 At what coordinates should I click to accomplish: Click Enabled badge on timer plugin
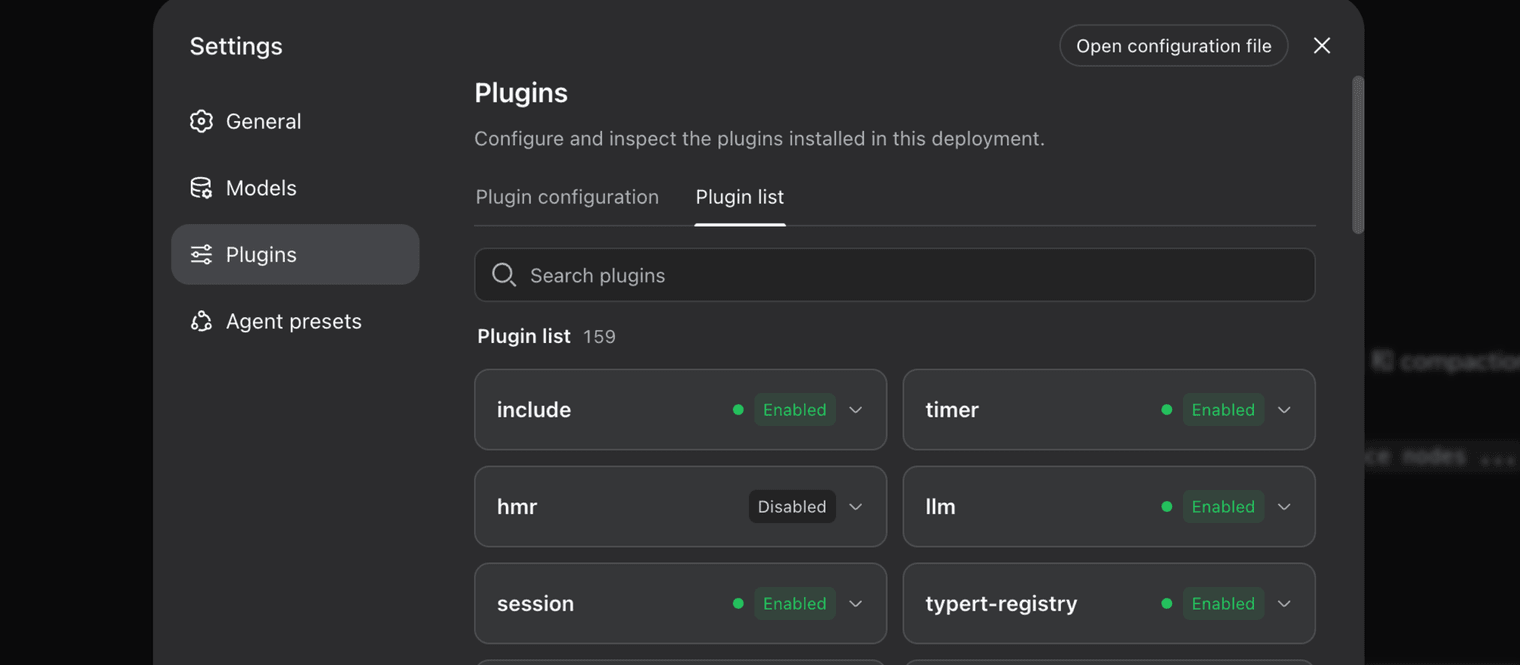tap(1223, 410)
